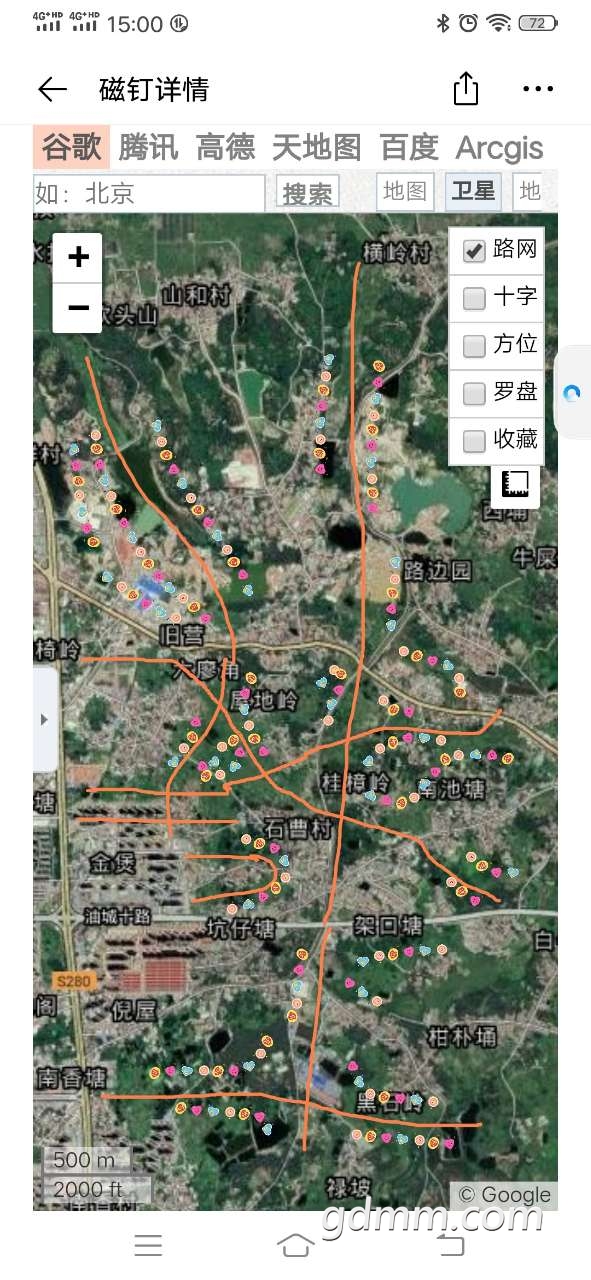Zoom in the map with plus button

78,258
